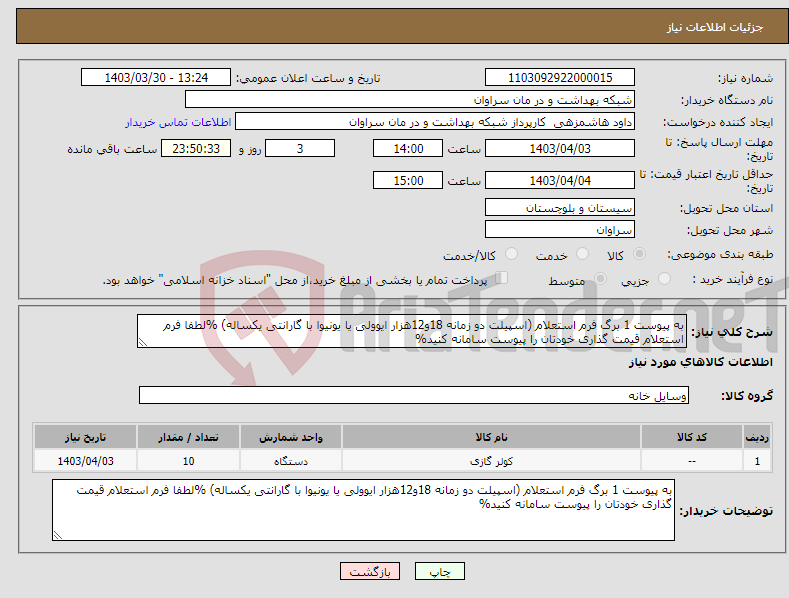Click the شهر محل تحویل label
This screenshot has height=598, width=789.
730,230
